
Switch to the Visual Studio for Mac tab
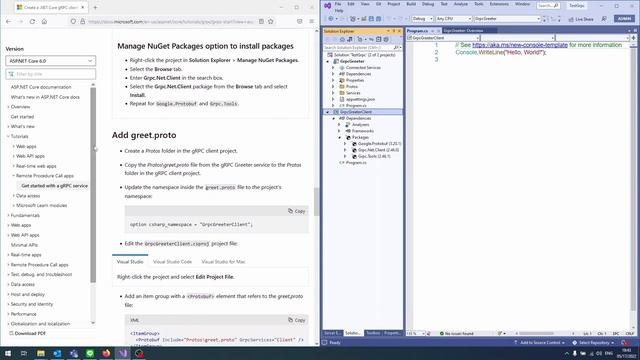tap(223, 262)
